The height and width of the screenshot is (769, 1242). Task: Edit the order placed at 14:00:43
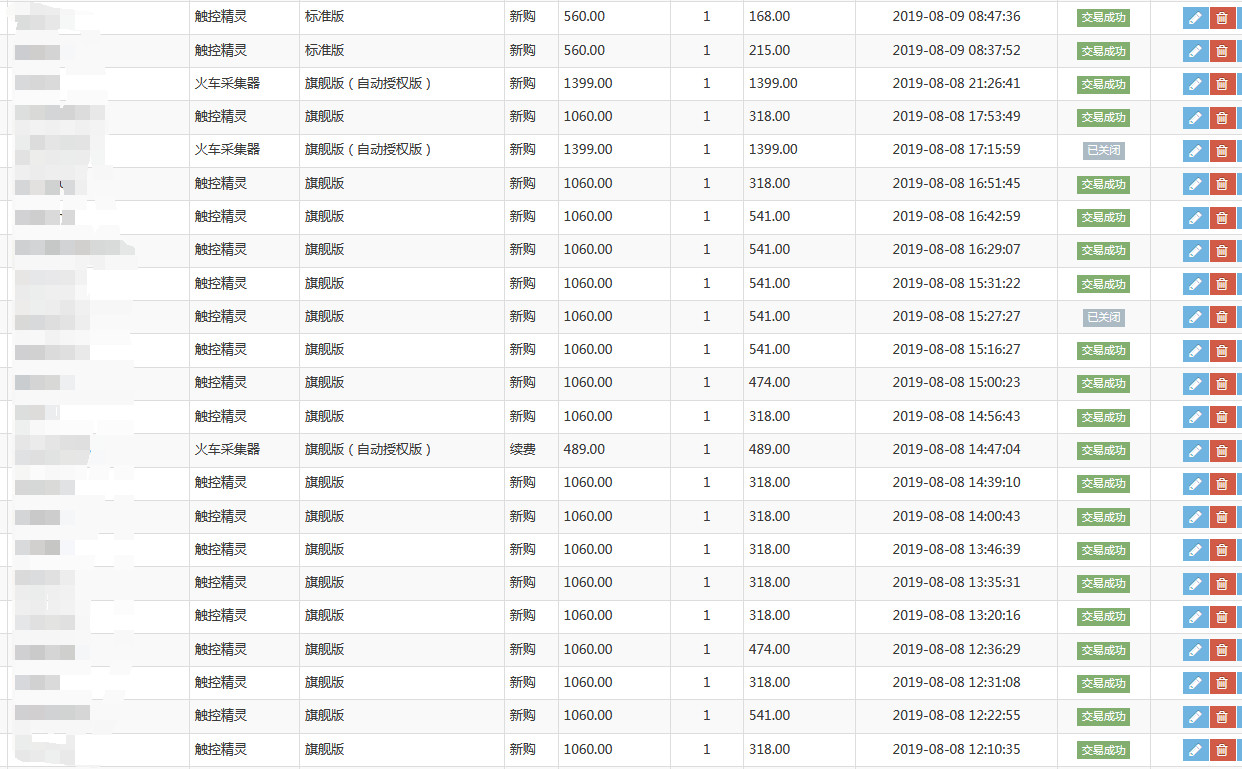pyautogui.click(x=1195, y=517)
